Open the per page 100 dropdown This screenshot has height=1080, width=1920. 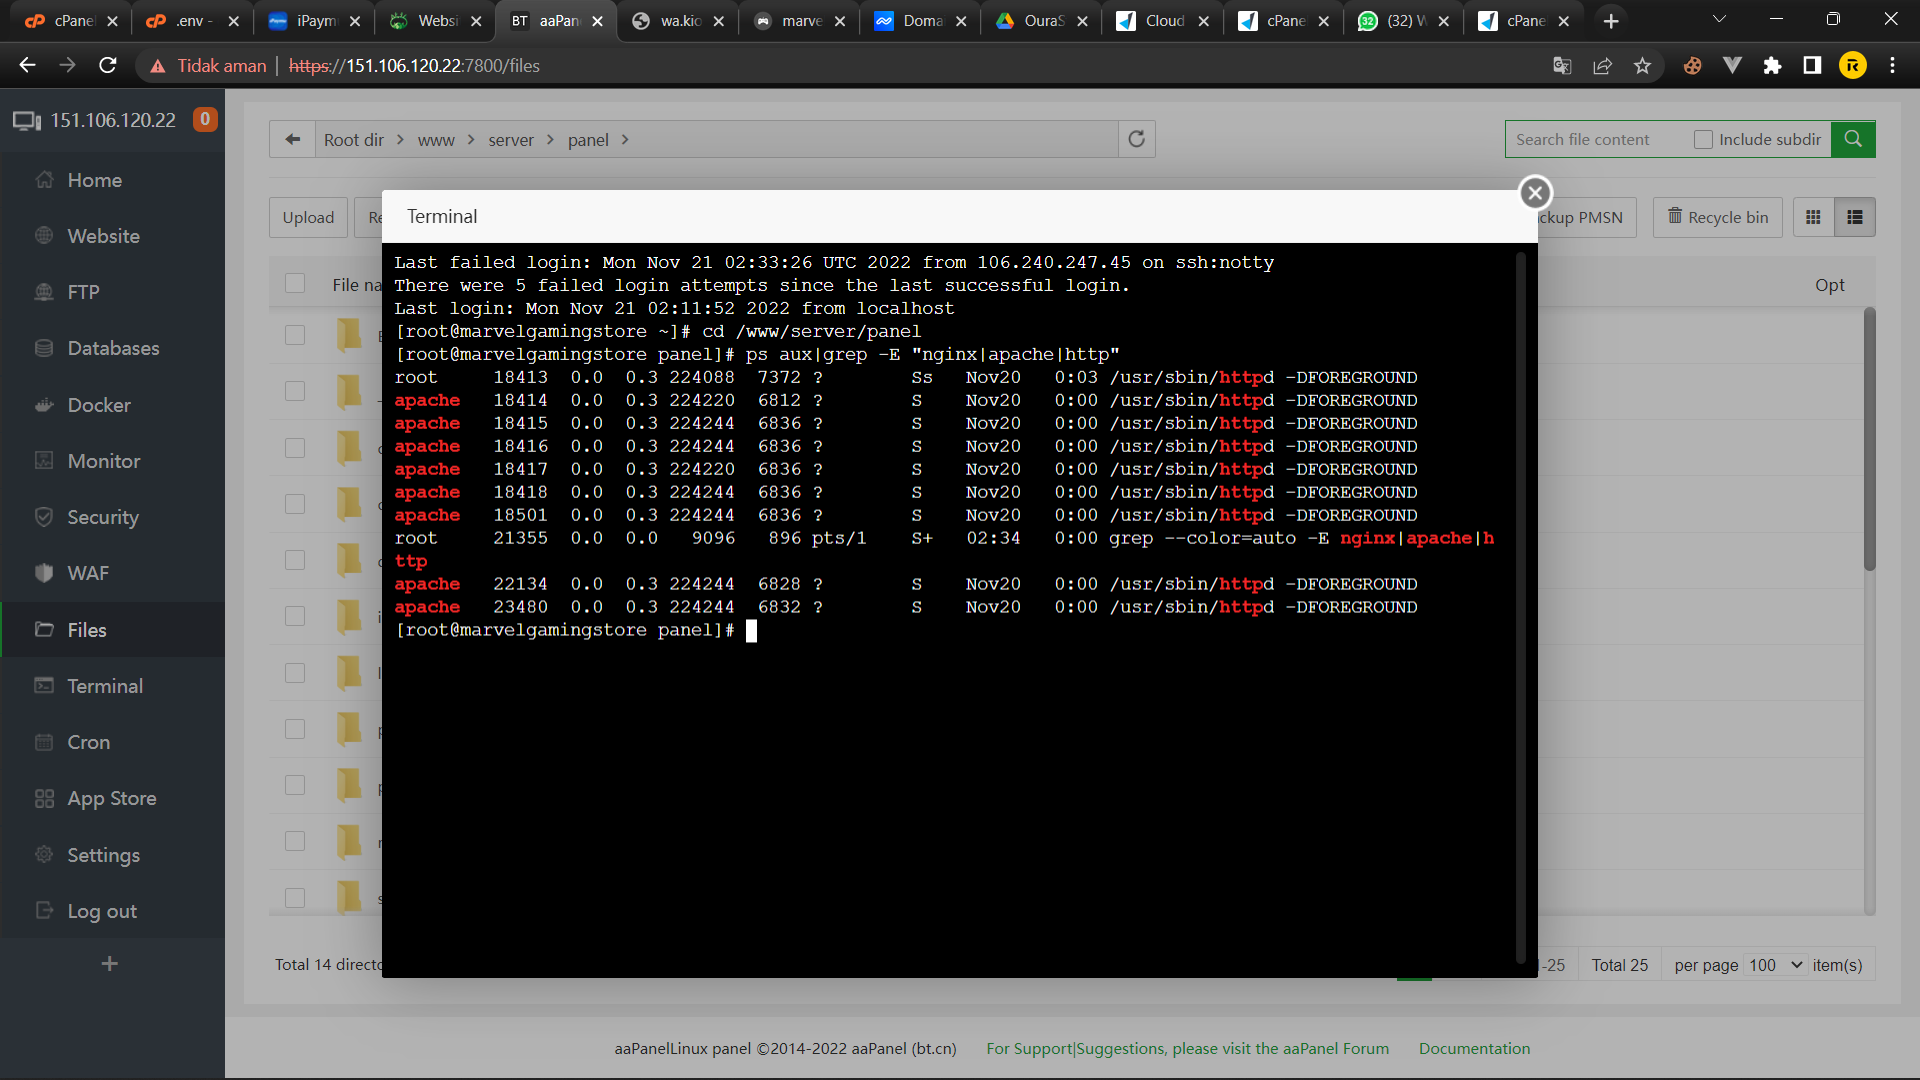tap(1775, 965)
